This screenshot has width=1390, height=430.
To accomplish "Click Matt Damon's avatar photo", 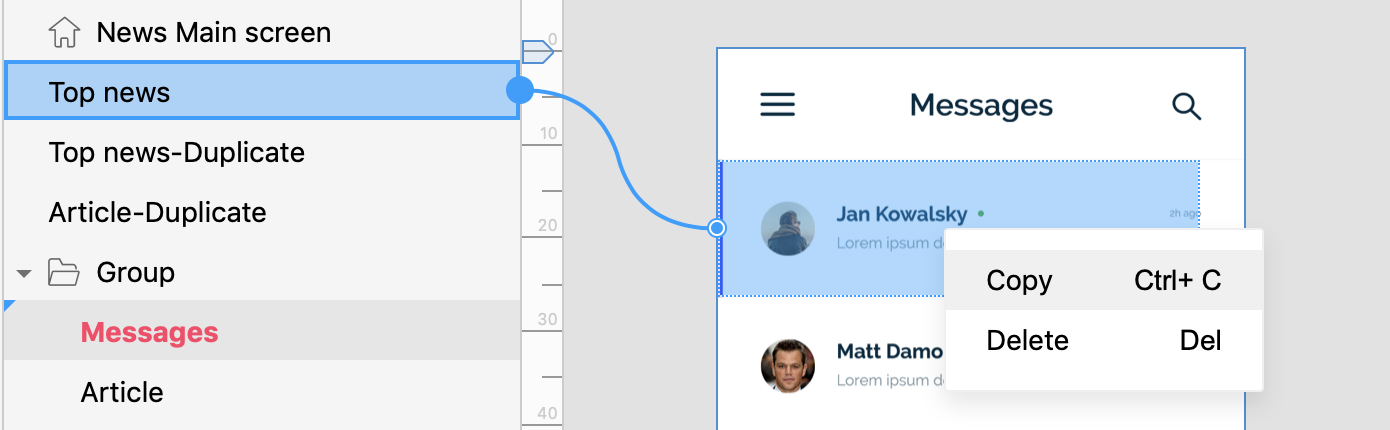I will coord(788,365).
